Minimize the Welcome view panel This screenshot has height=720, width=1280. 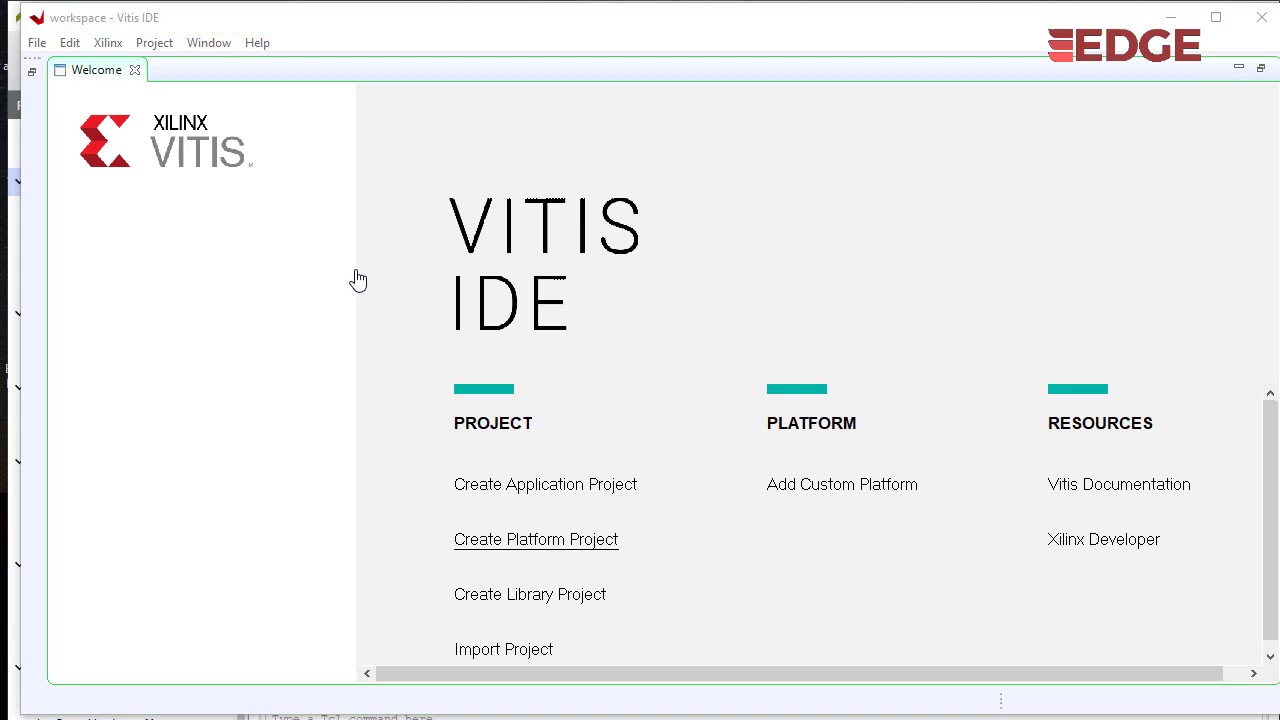1238,67
